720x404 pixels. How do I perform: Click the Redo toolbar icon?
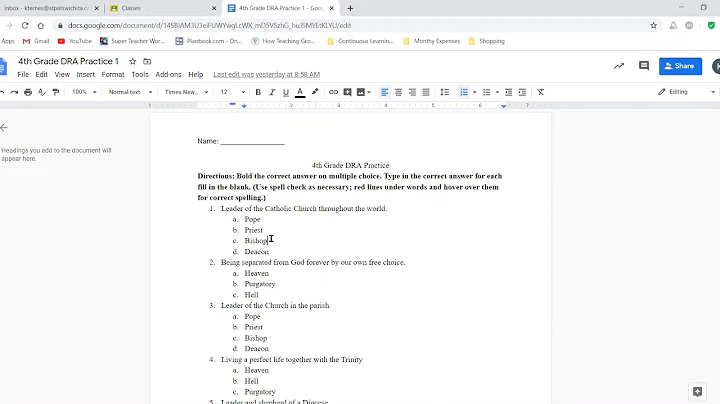pos(14,92)
